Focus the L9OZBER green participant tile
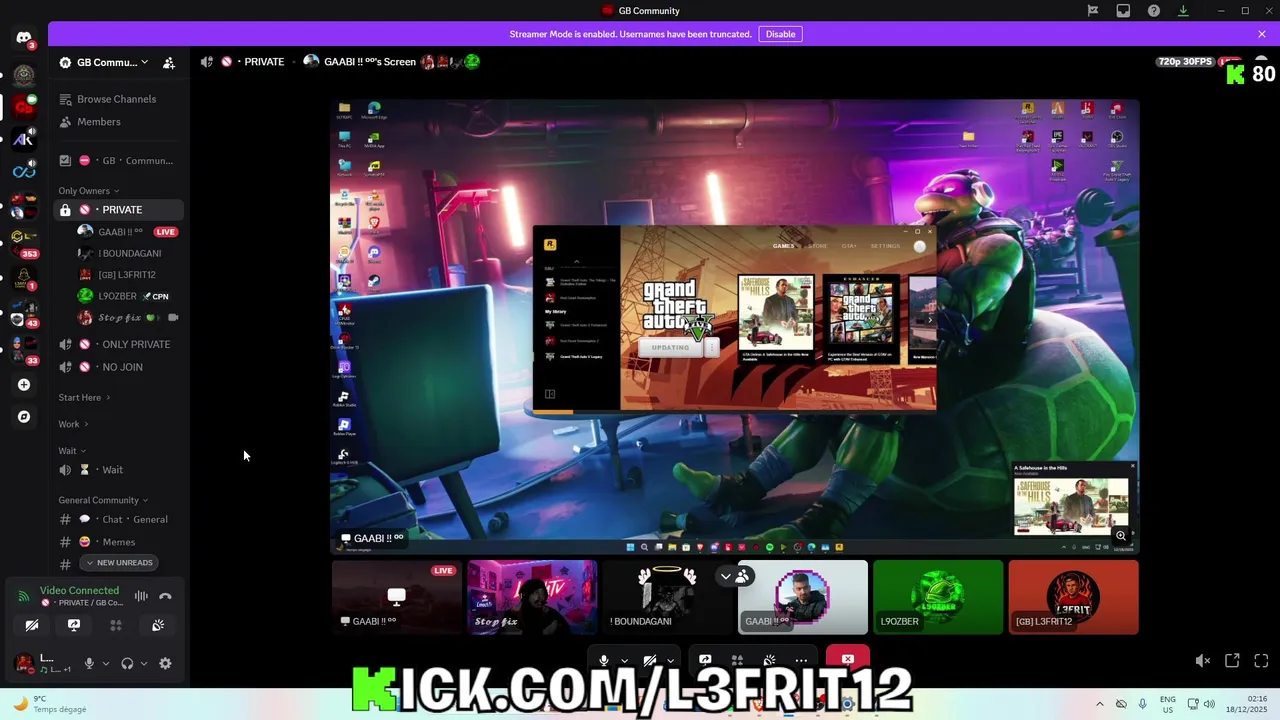The image size is (1280, 720). (938, 597)
